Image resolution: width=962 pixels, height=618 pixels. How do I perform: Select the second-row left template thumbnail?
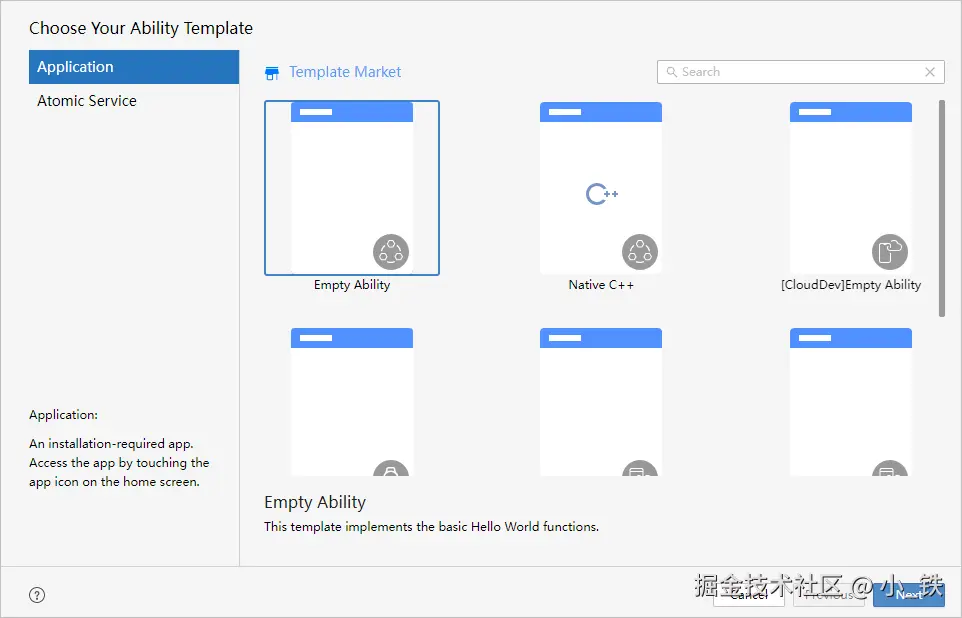pos(352,402)
